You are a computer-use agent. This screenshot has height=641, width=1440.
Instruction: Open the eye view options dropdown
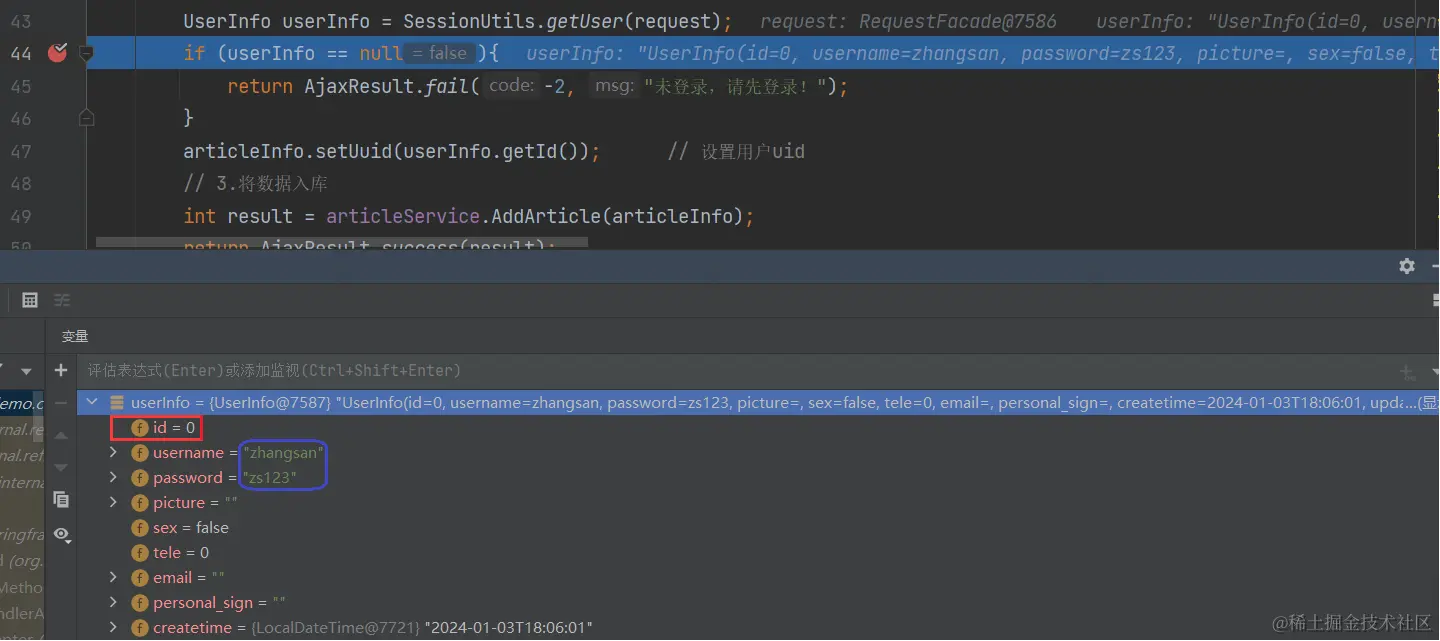pyautogui.click(x=61, y=535)
